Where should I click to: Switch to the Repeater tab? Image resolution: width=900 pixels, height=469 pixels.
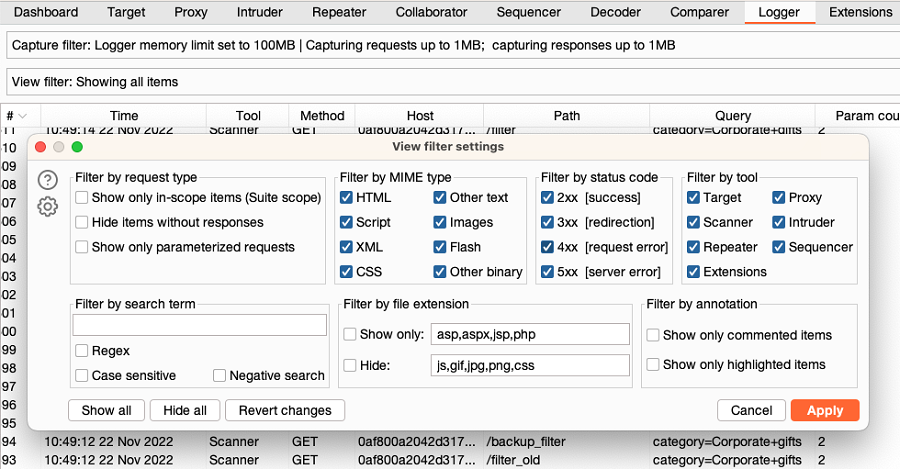click(x=339, y=12)
